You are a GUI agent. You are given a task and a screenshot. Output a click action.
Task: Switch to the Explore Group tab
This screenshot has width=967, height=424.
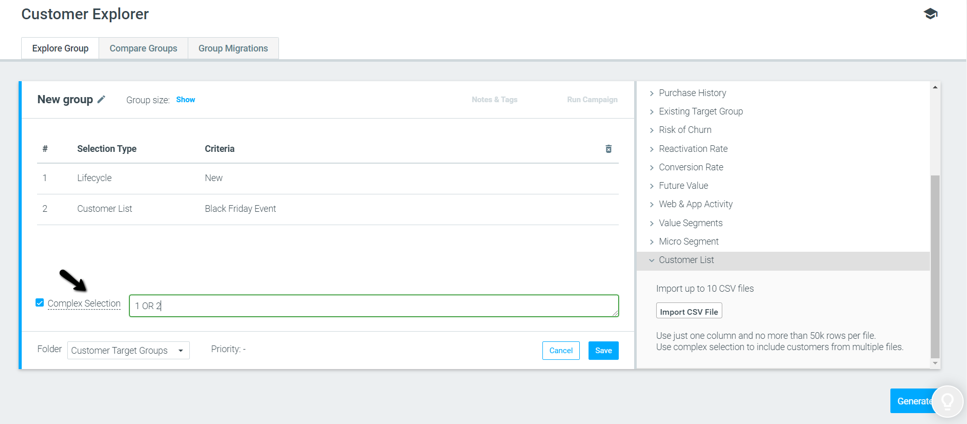tap(60, 48)
